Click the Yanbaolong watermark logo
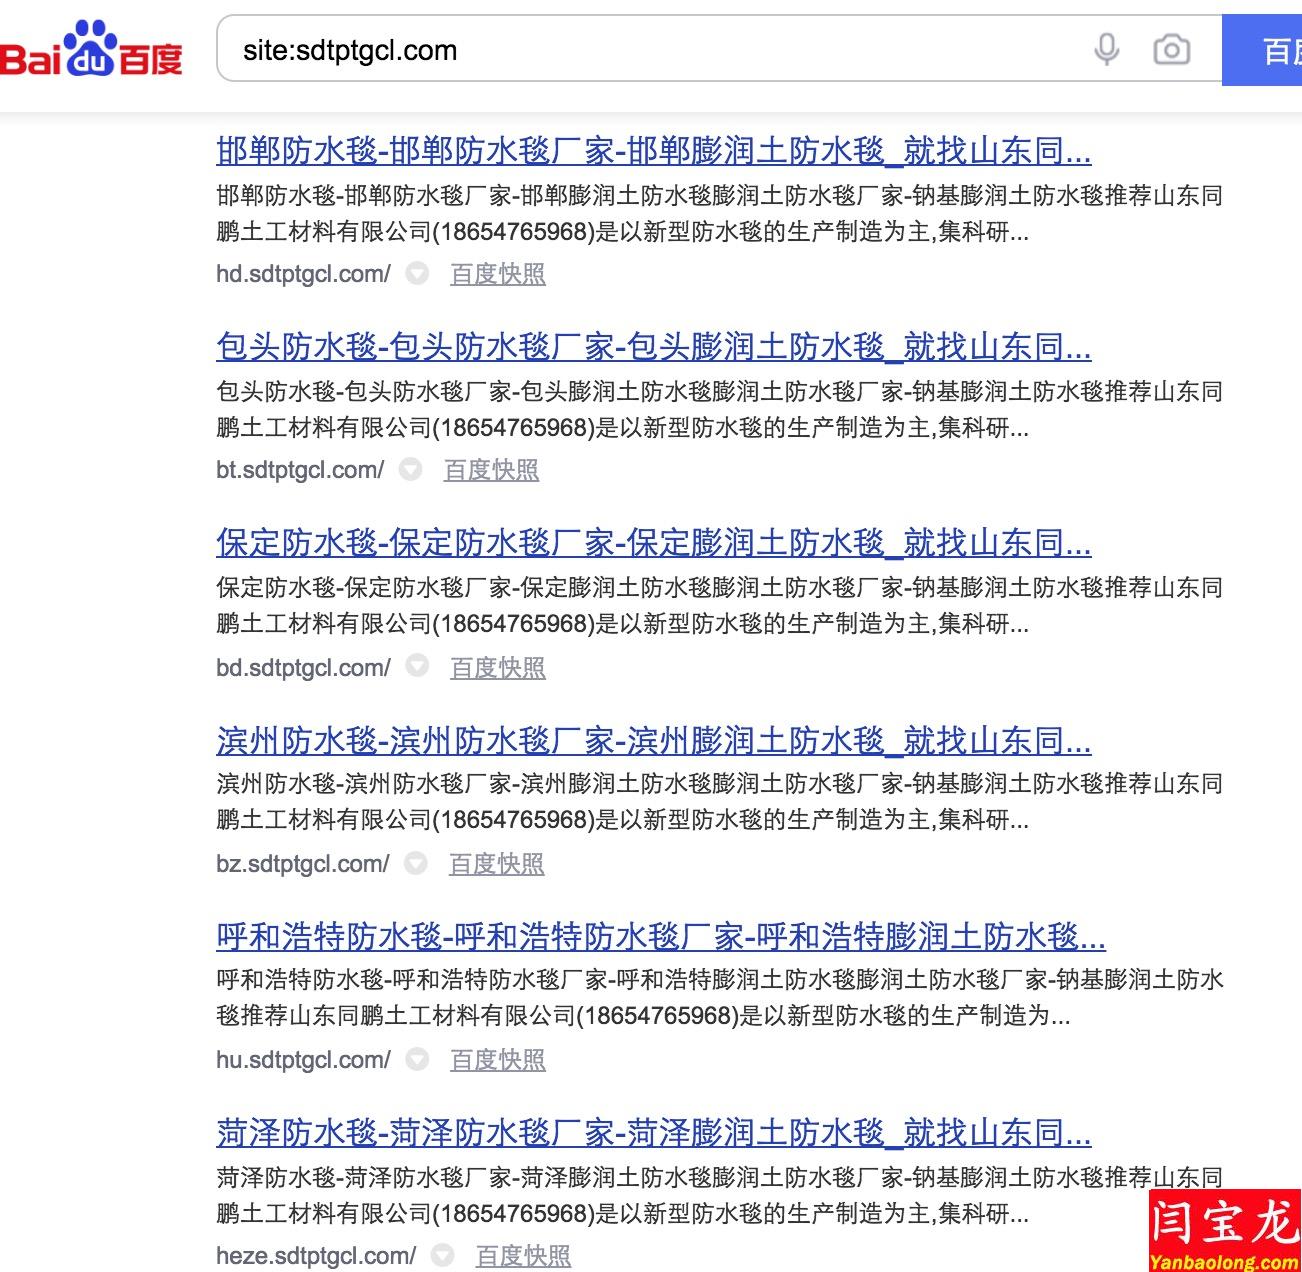Viewport: 1302px width, 1272px height. click(x=1222, y=1228)
